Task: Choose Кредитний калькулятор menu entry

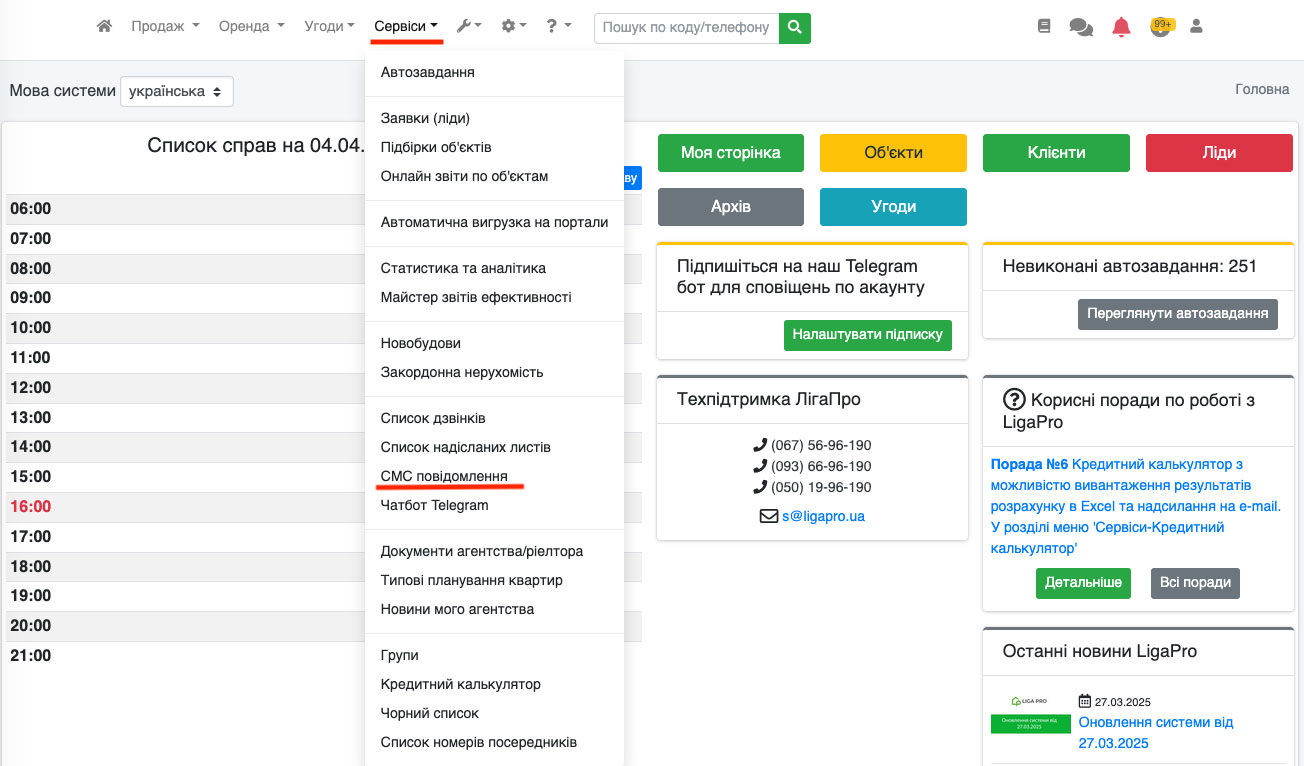Action: pos(460,684)
